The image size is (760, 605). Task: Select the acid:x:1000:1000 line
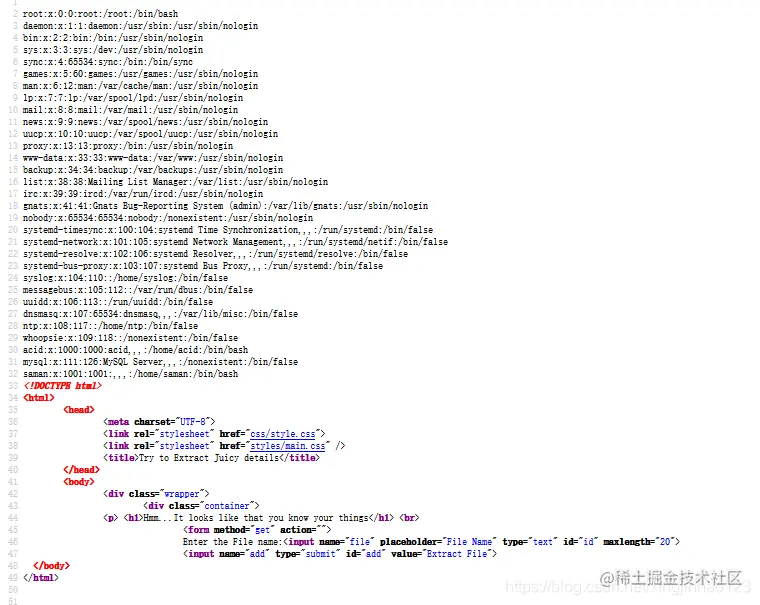(135, 350)
